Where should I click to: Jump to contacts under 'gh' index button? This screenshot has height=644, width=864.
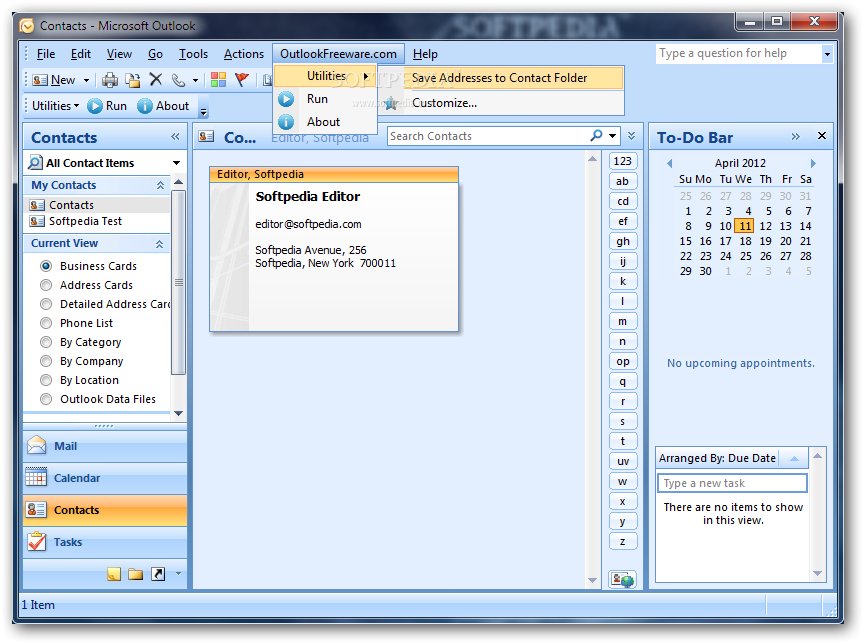623,241
